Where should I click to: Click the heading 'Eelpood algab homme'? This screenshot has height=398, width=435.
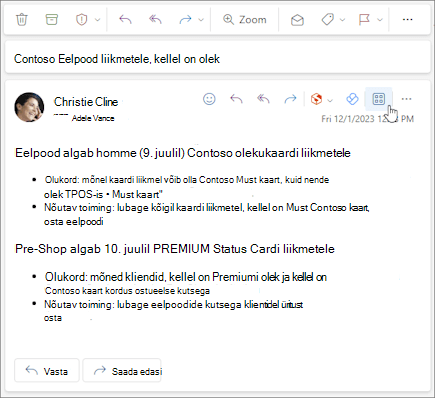(183, 153)
